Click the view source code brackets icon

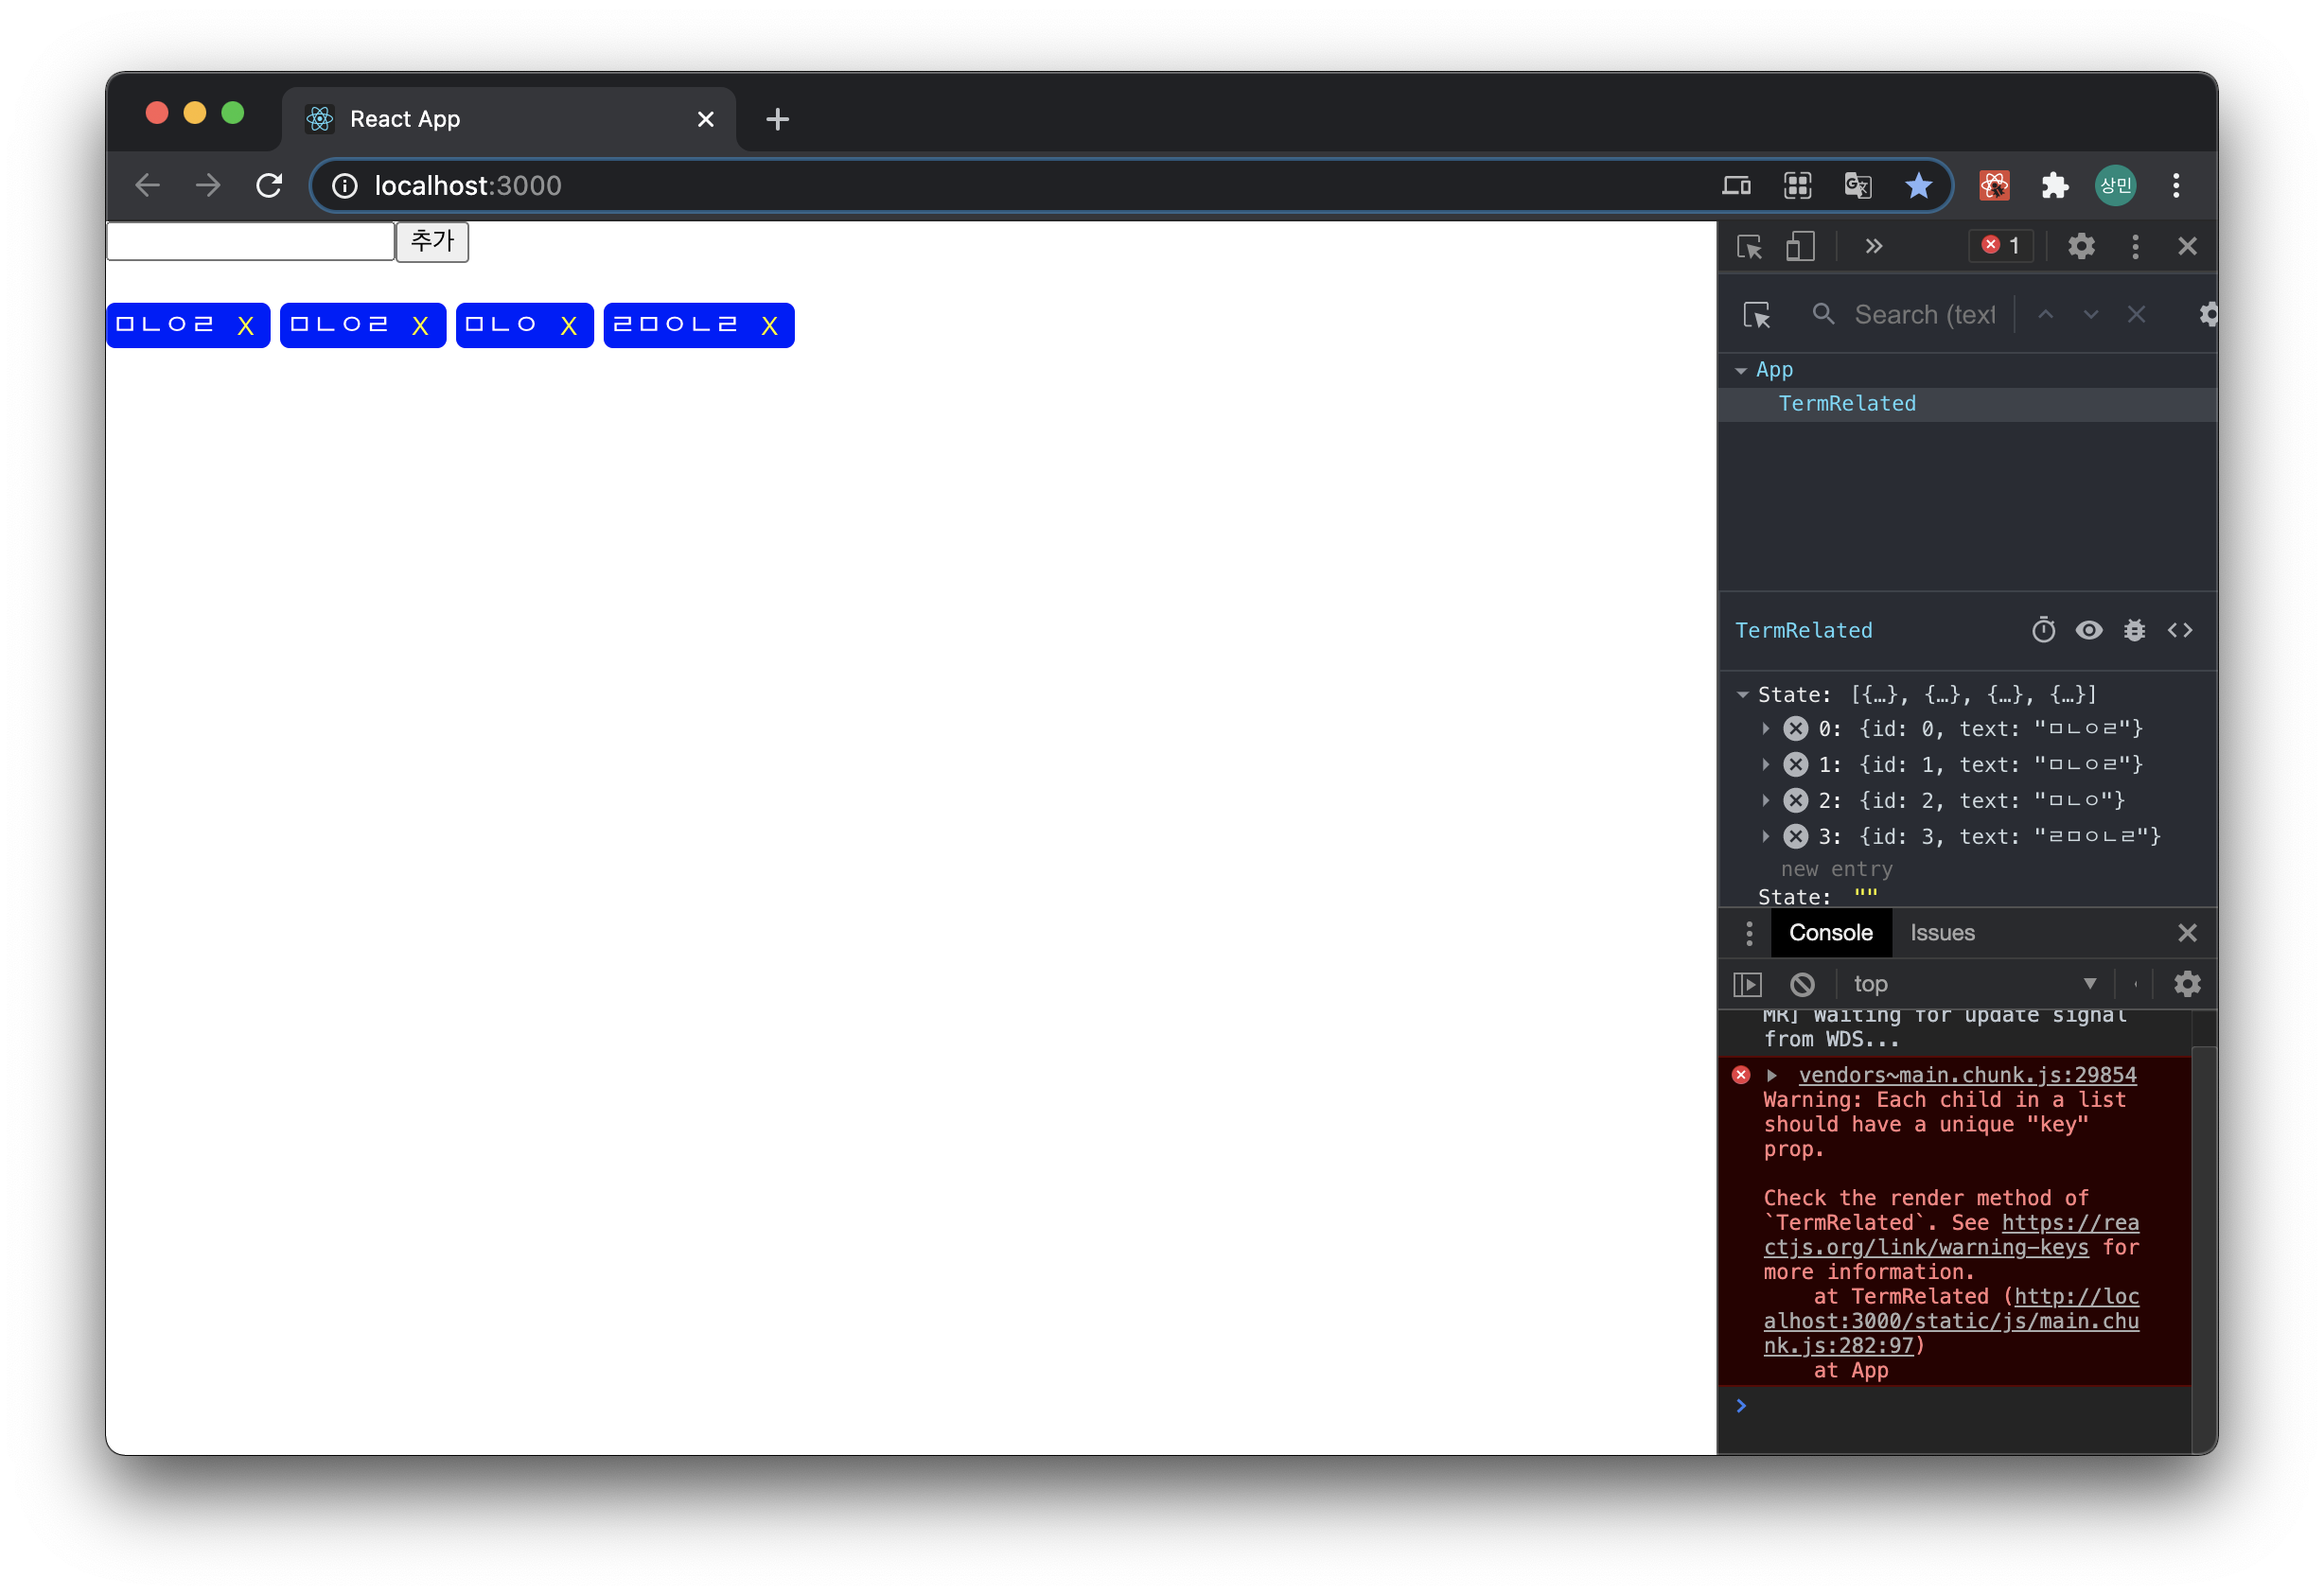2180,630
